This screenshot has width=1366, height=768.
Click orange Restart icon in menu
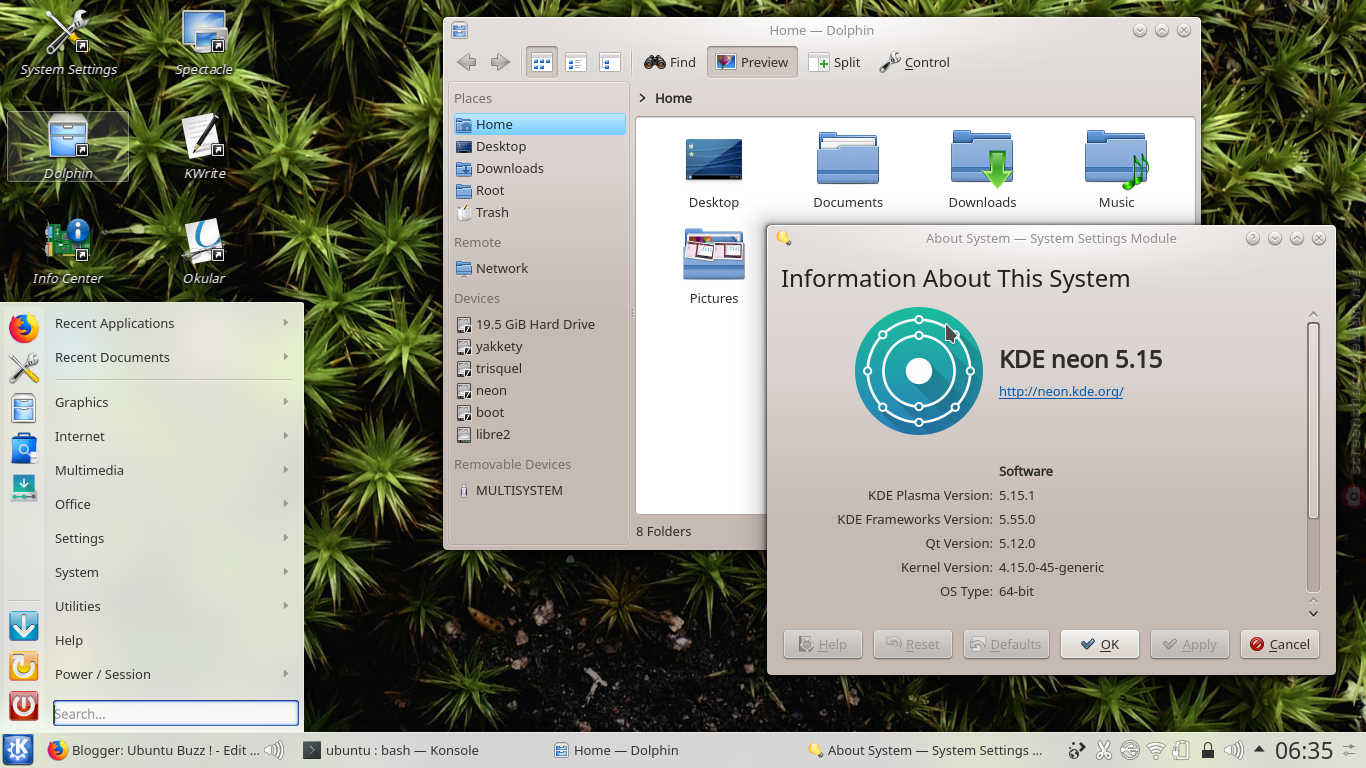pos(24,666)
